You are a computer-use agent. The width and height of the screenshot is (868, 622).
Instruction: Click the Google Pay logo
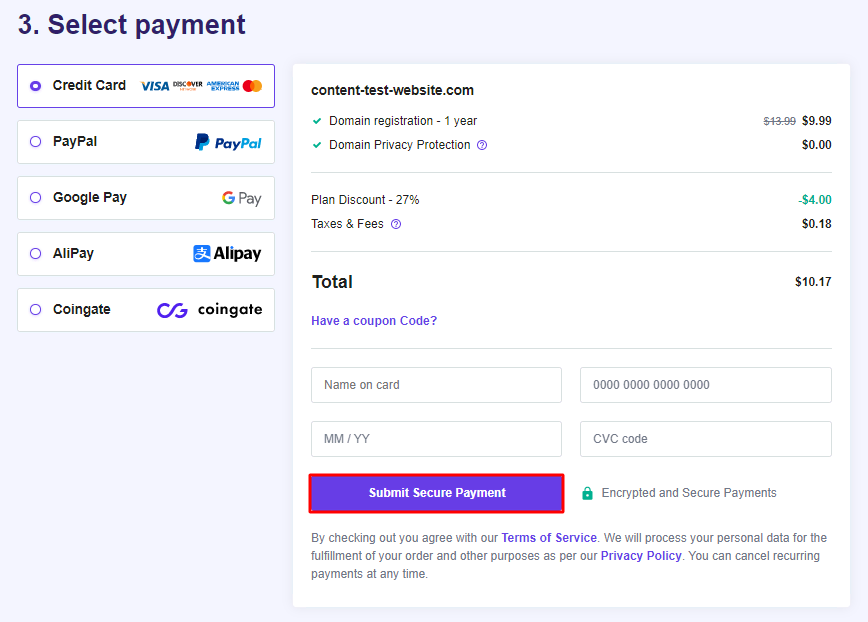(x=242, y=198)
